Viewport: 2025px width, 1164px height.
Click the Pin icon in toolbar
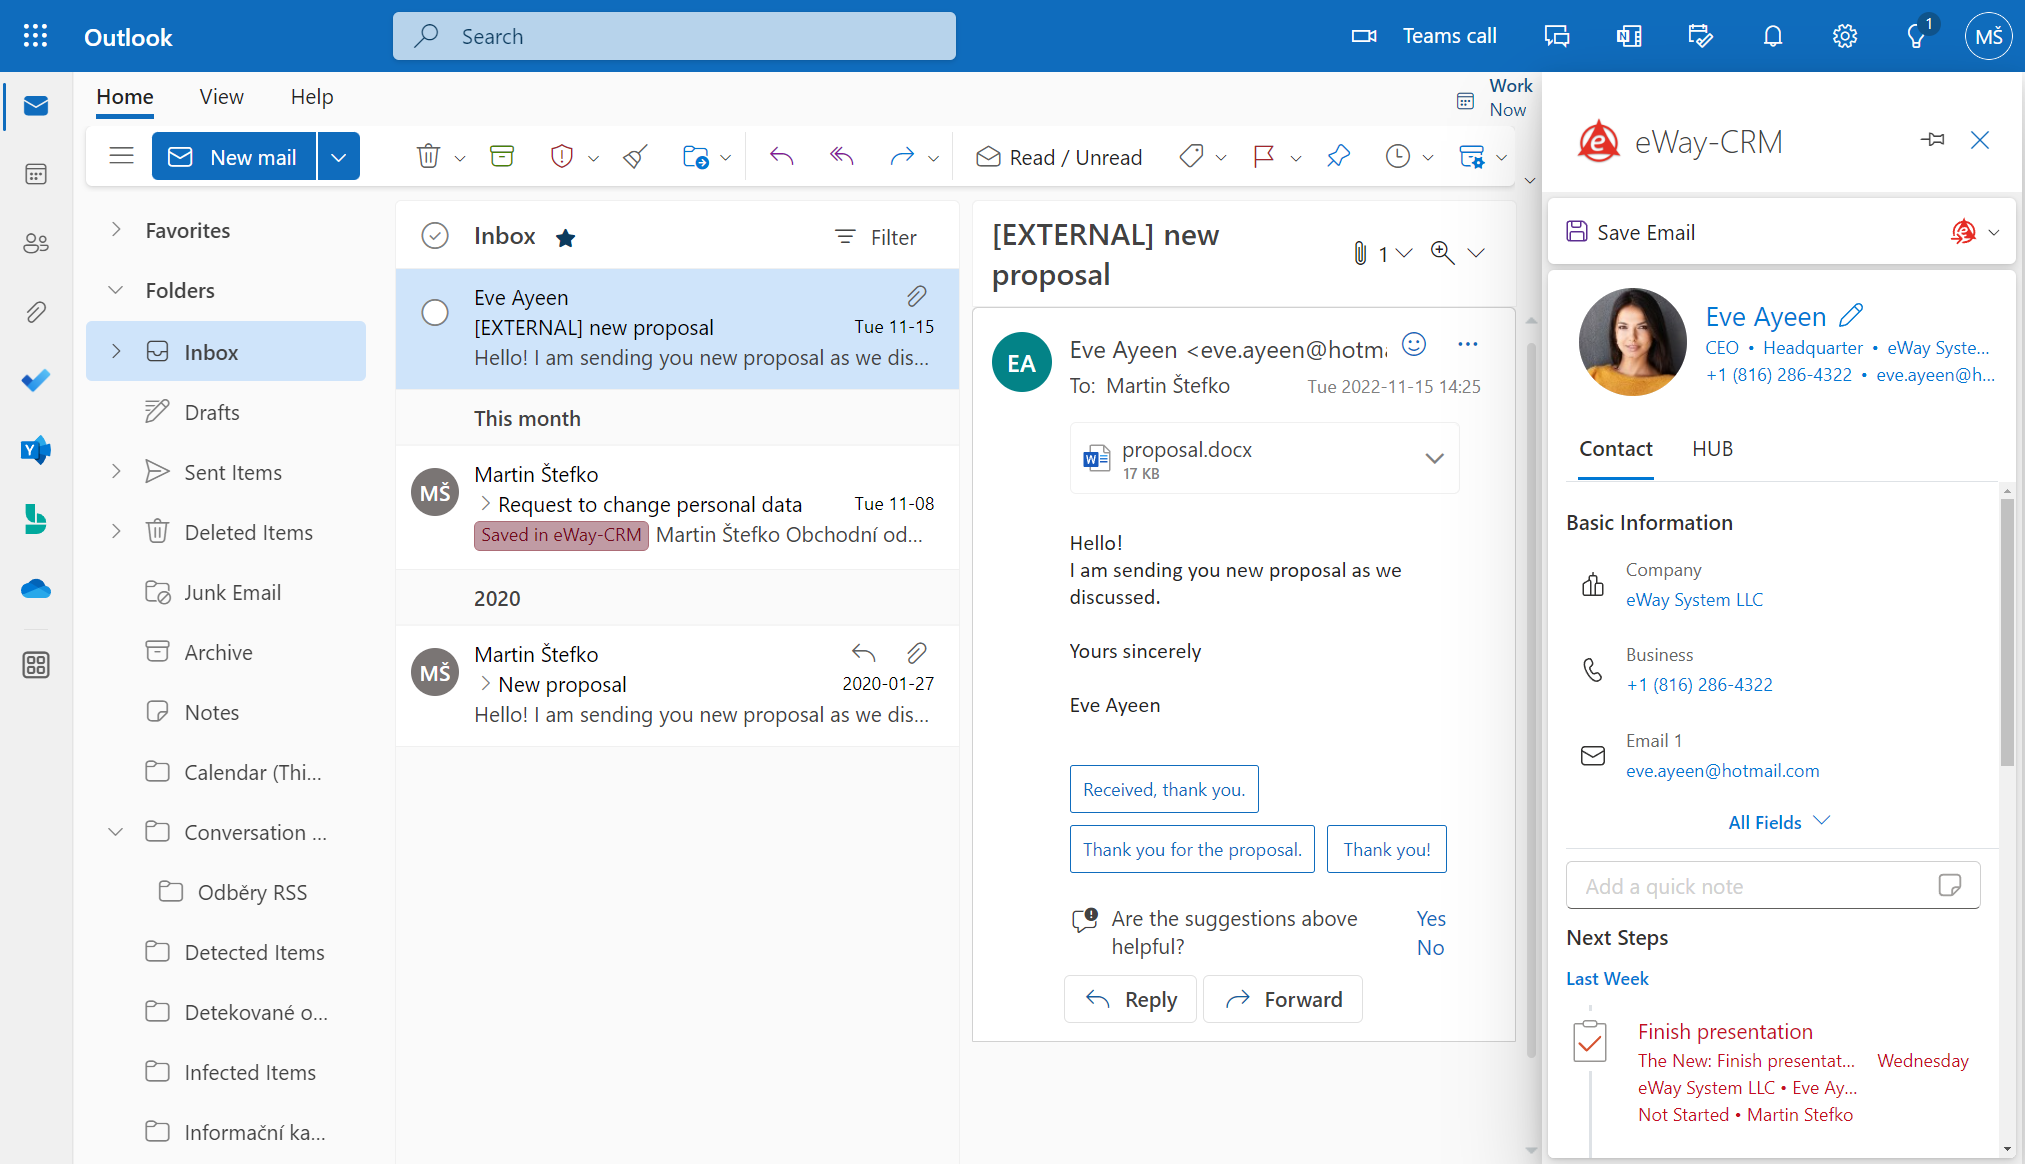tap(1338, 157)
